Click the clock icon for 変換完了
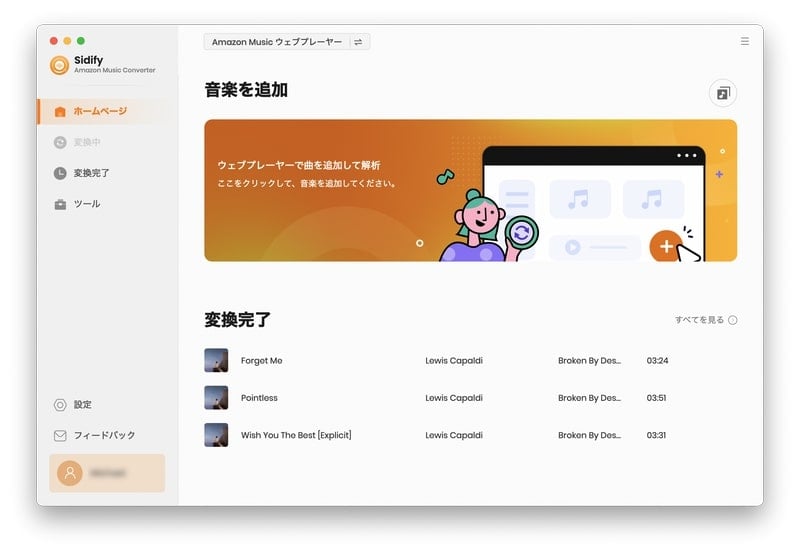This screenshot has height=554, width=800. [60, 173]
